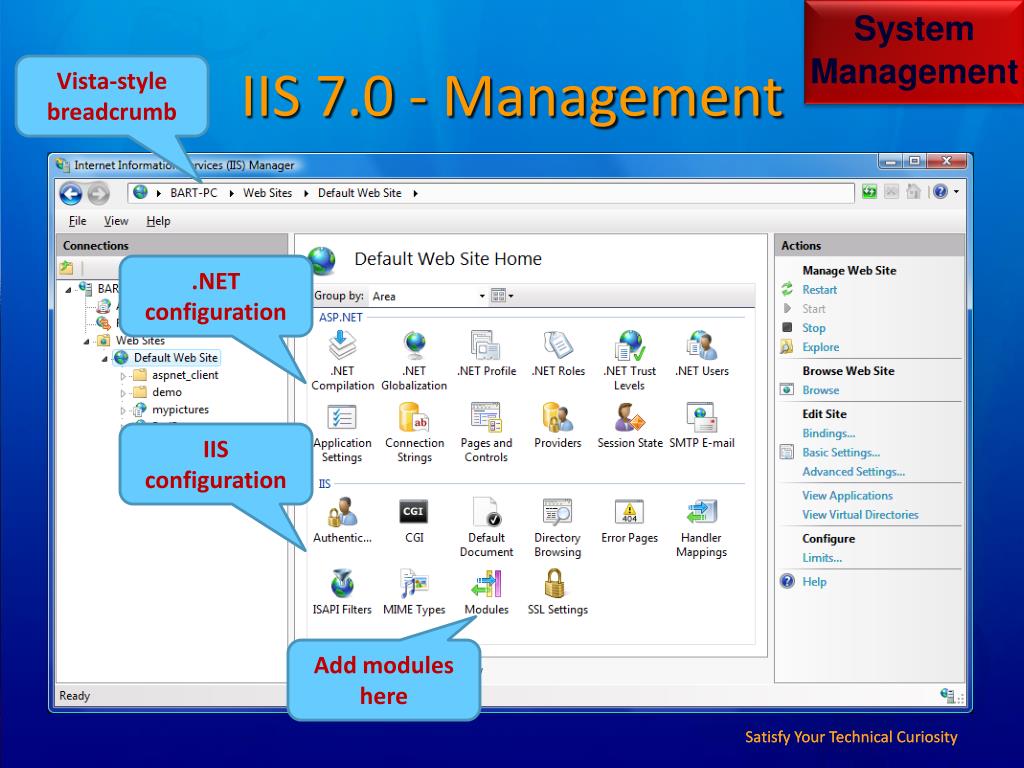Image resolution: width=1024 pixels, height=768 pixels.
Task: Open the CGI feature
Action: [414, 520]
